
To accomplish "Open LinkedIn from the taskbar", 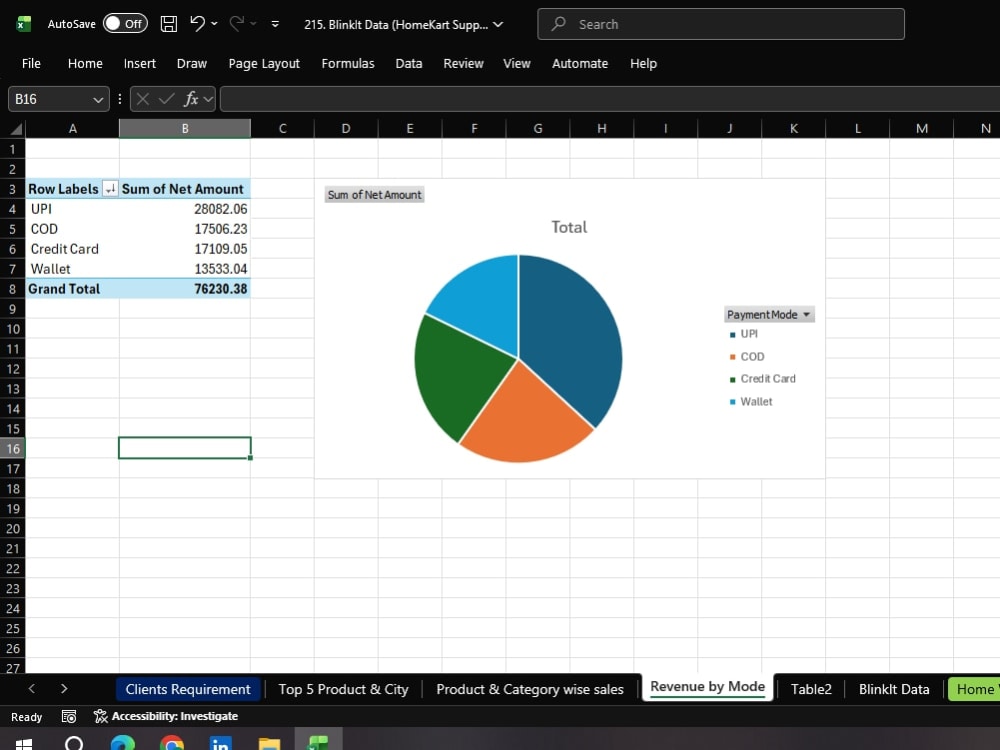I will point(220,743).
